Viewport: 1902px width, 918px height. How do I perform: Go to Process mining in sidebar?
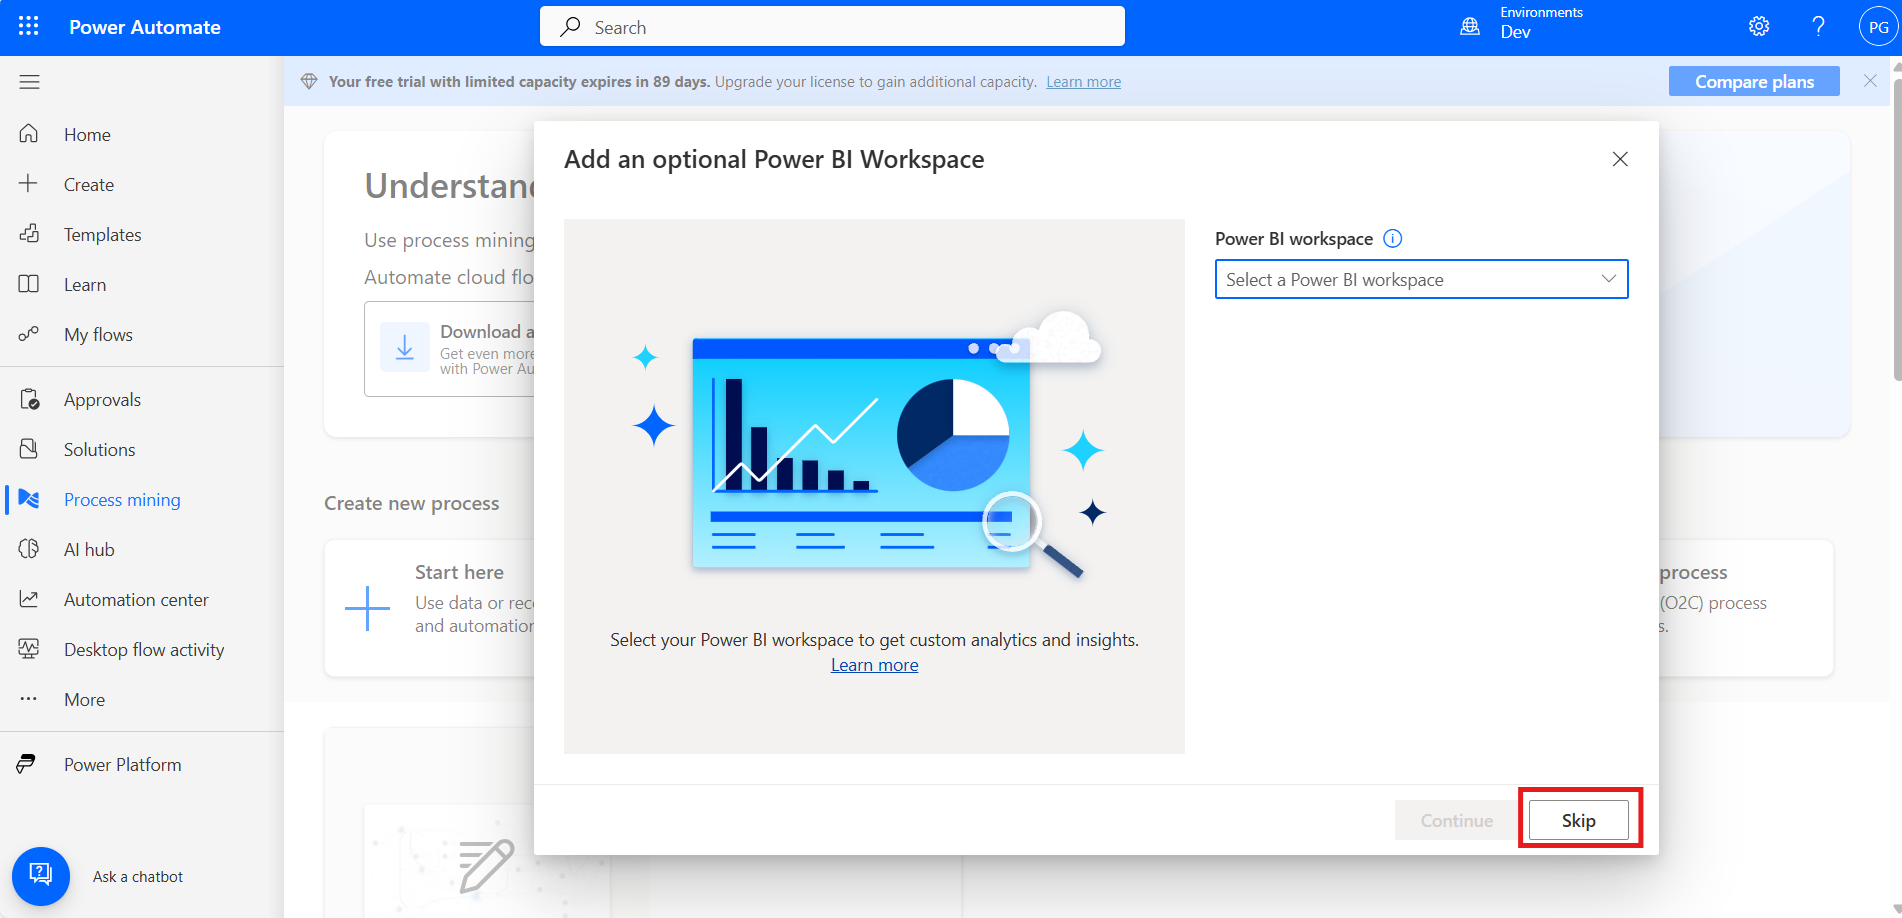click(x=122, y=500)
